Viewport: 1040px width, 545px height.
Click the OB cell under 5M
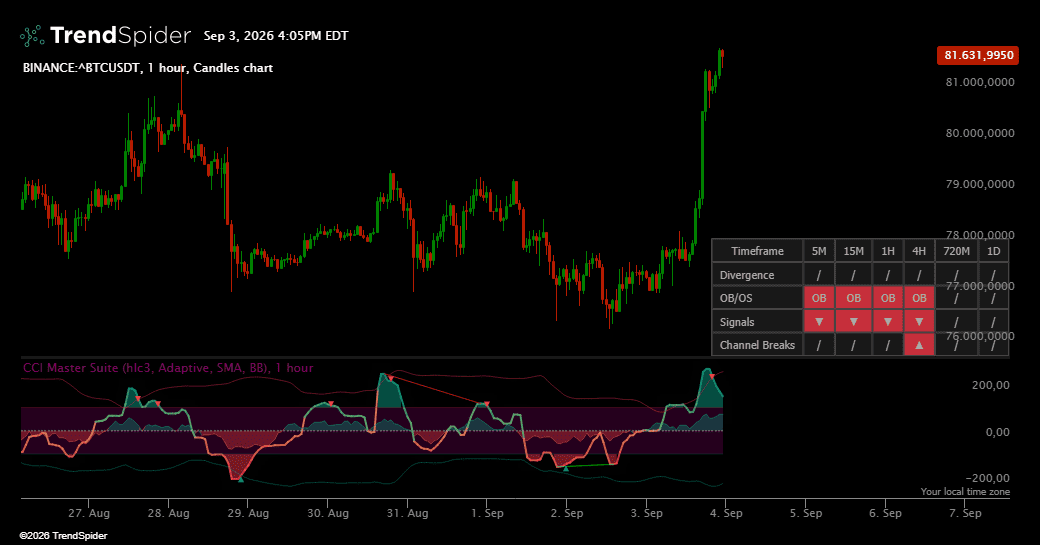[x=819, y=298]
